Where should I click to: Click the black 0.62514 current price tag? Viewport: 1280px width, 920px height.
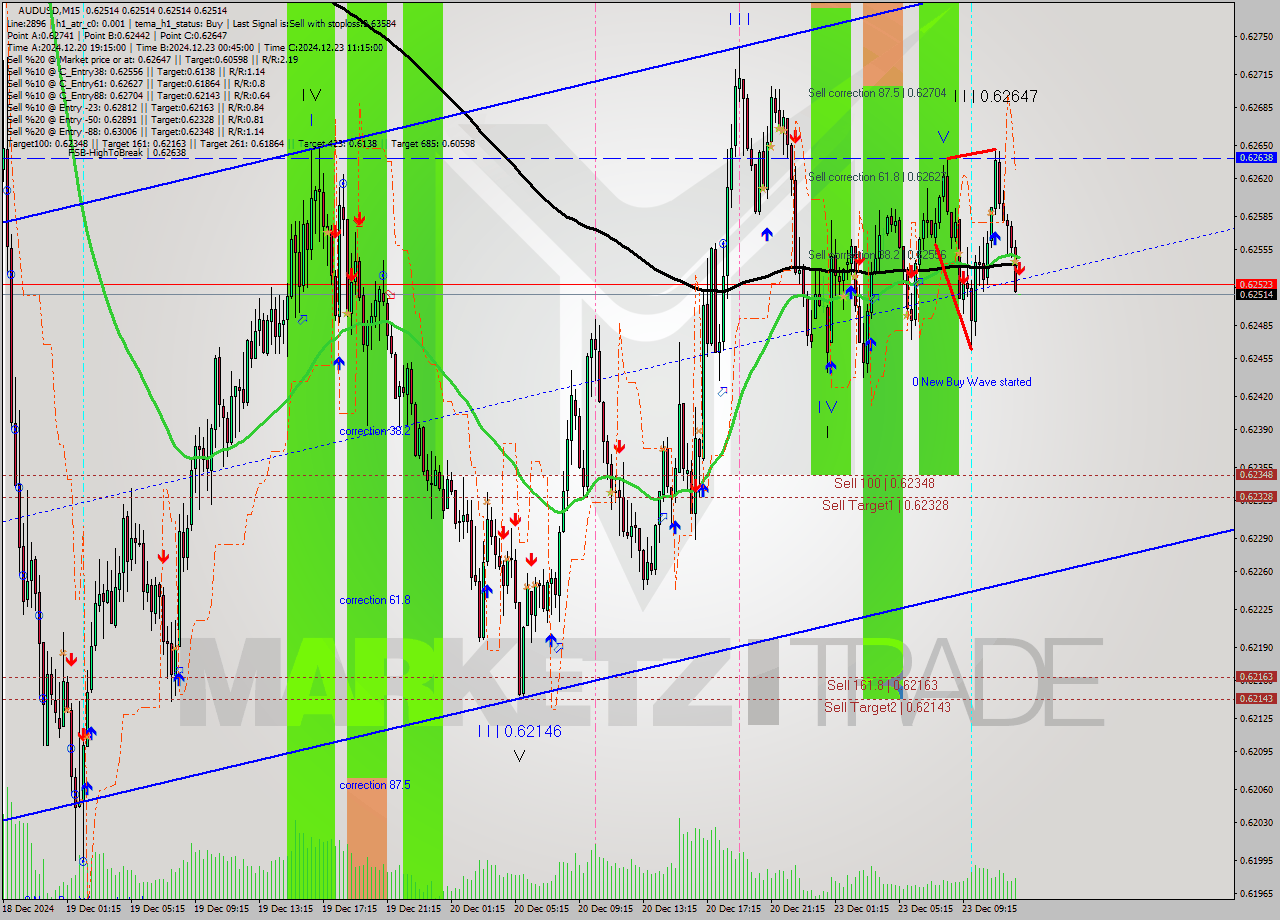tap(1256, 295)
